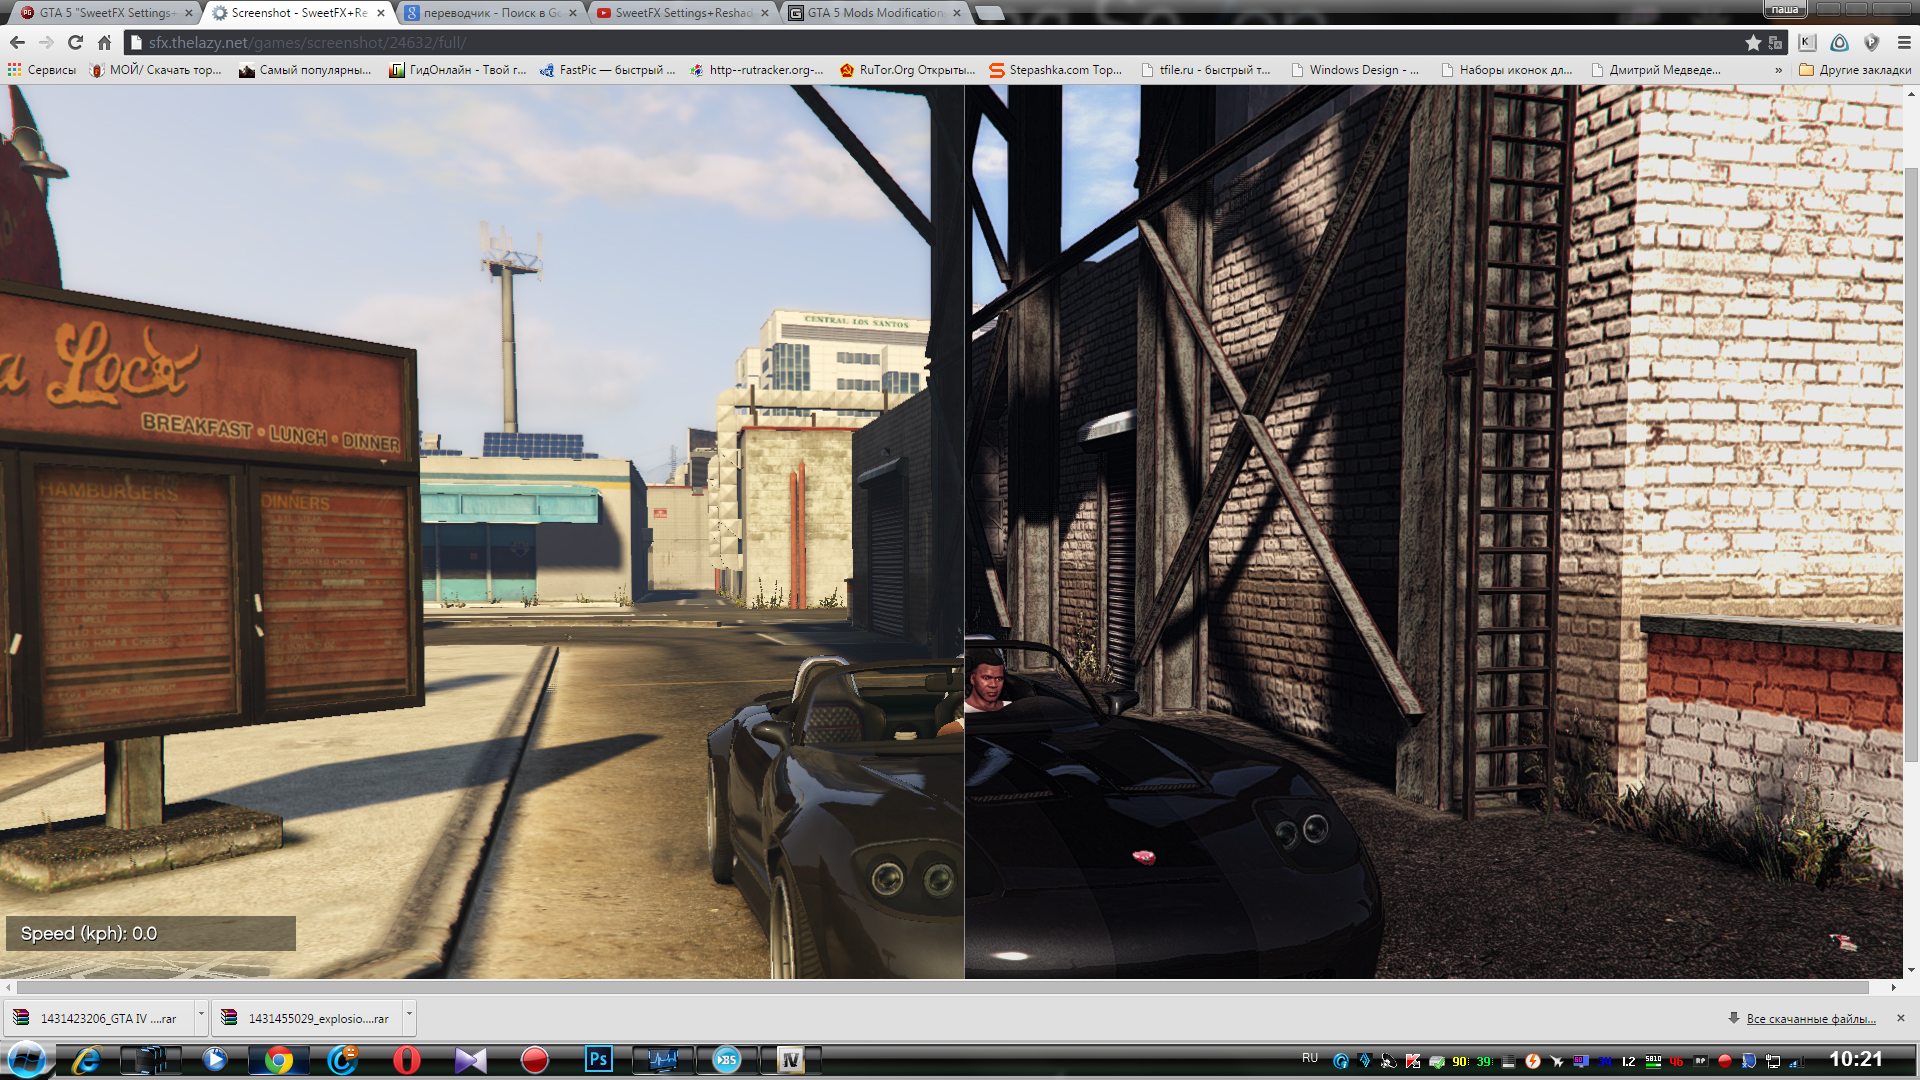
Task: Bookmark this page with the star icon
Action: (x=1752, y=43)
